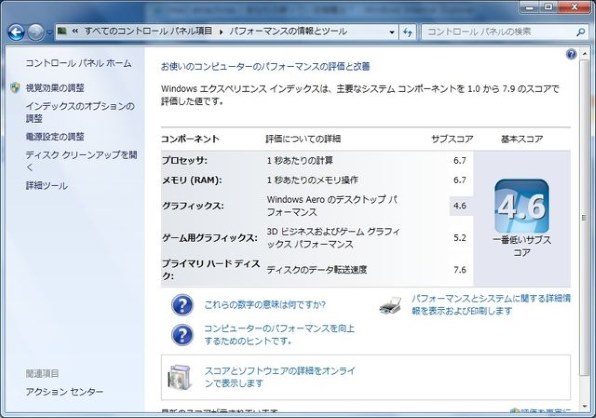Click 1 秒あたりのメモリ操作 description text
The width and height of the screenshot is (596, 418).
312,180
